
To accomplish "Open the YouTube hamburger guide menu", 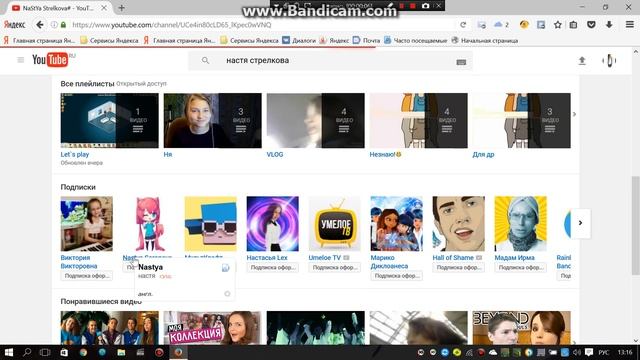I will [21, 60].
